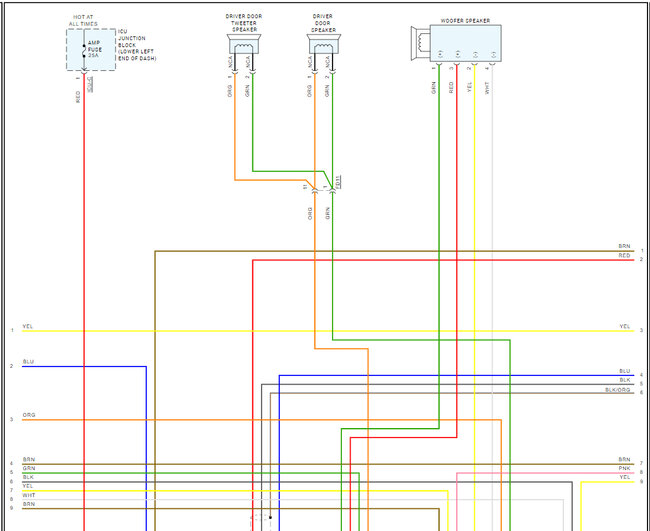Screen dimensions: 650x531
Task: Click GRN wire label under tweeter pin 2
Action: [x=247, y=91]
